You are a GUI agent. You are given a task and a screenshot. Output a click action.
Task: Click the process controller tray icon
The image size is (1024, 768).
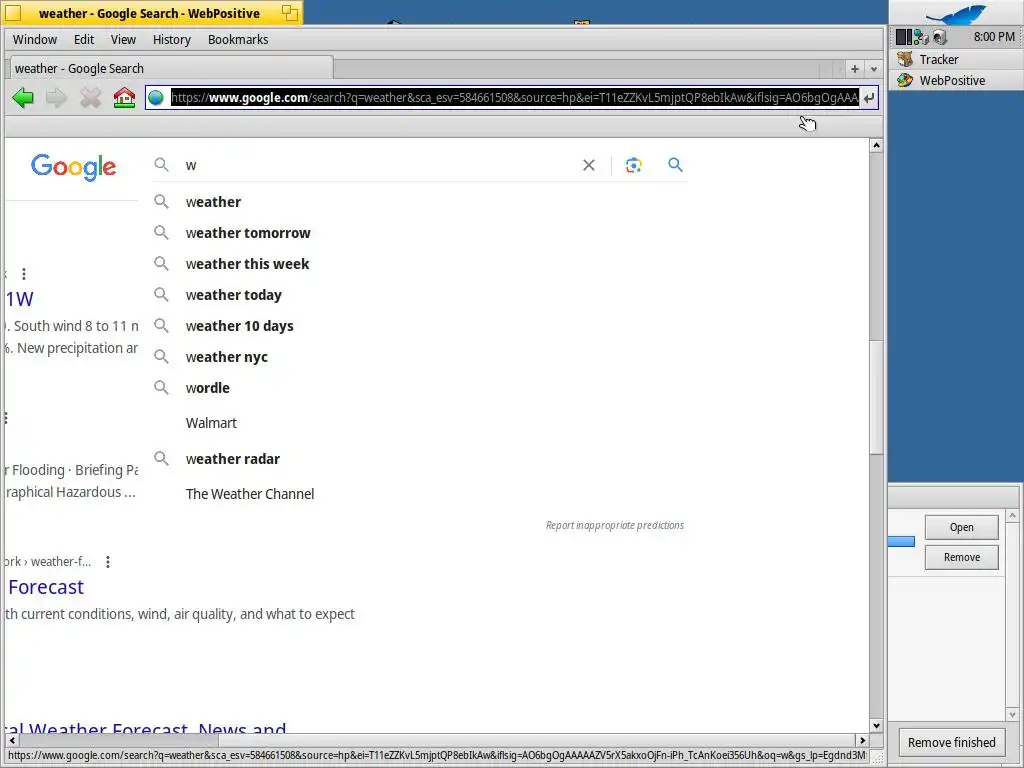click(x=904, y=37)
